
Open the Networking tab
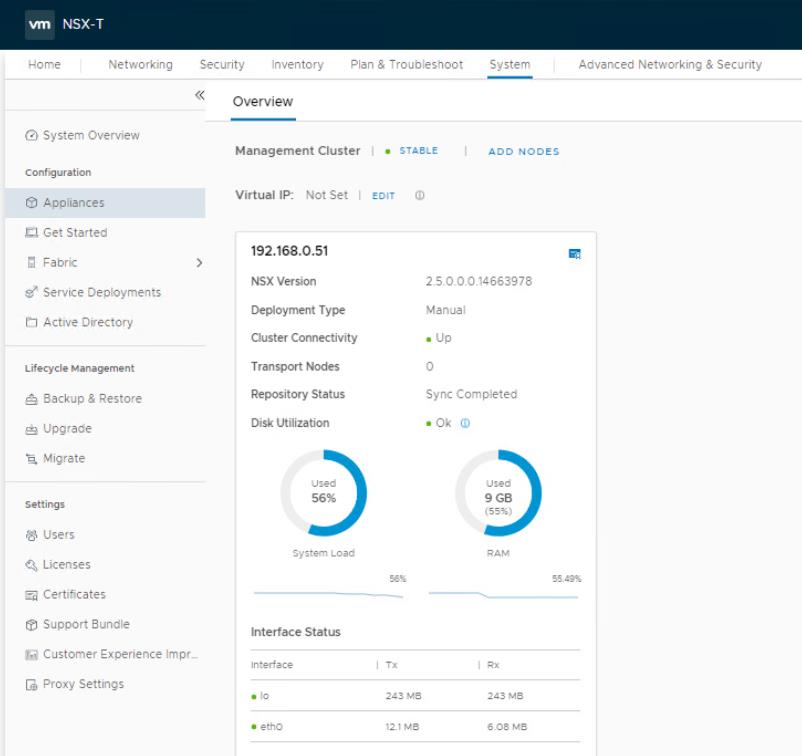(x=141, y=64)
